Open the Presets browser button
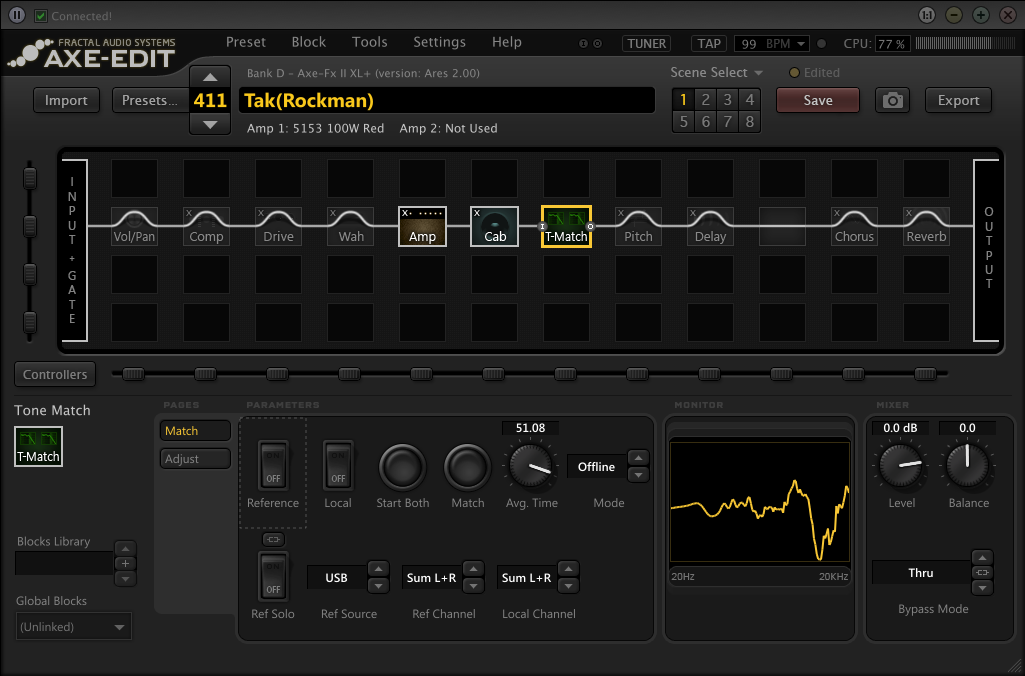This screenshot has width=1025, height=676. point(150,101)
